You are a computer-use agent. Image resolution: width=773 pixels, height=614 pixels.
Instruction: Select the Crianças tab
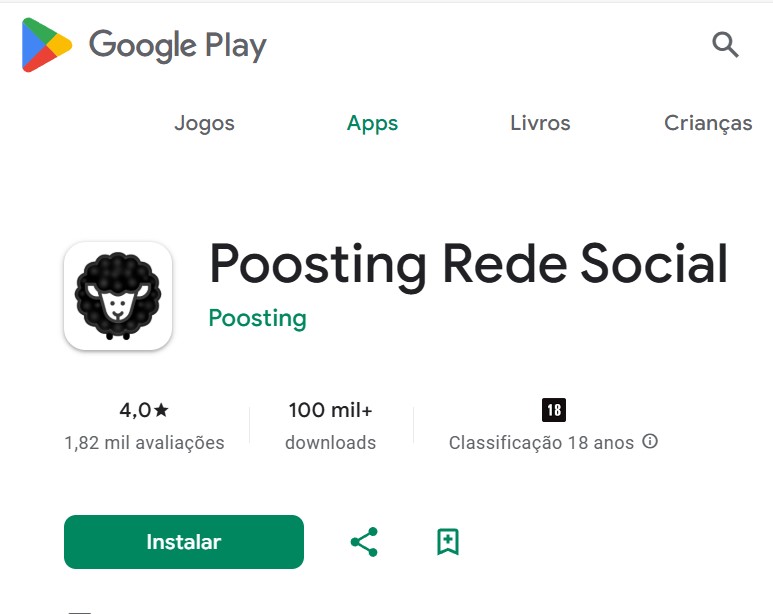pyautogui.click(x=708, y=123)
